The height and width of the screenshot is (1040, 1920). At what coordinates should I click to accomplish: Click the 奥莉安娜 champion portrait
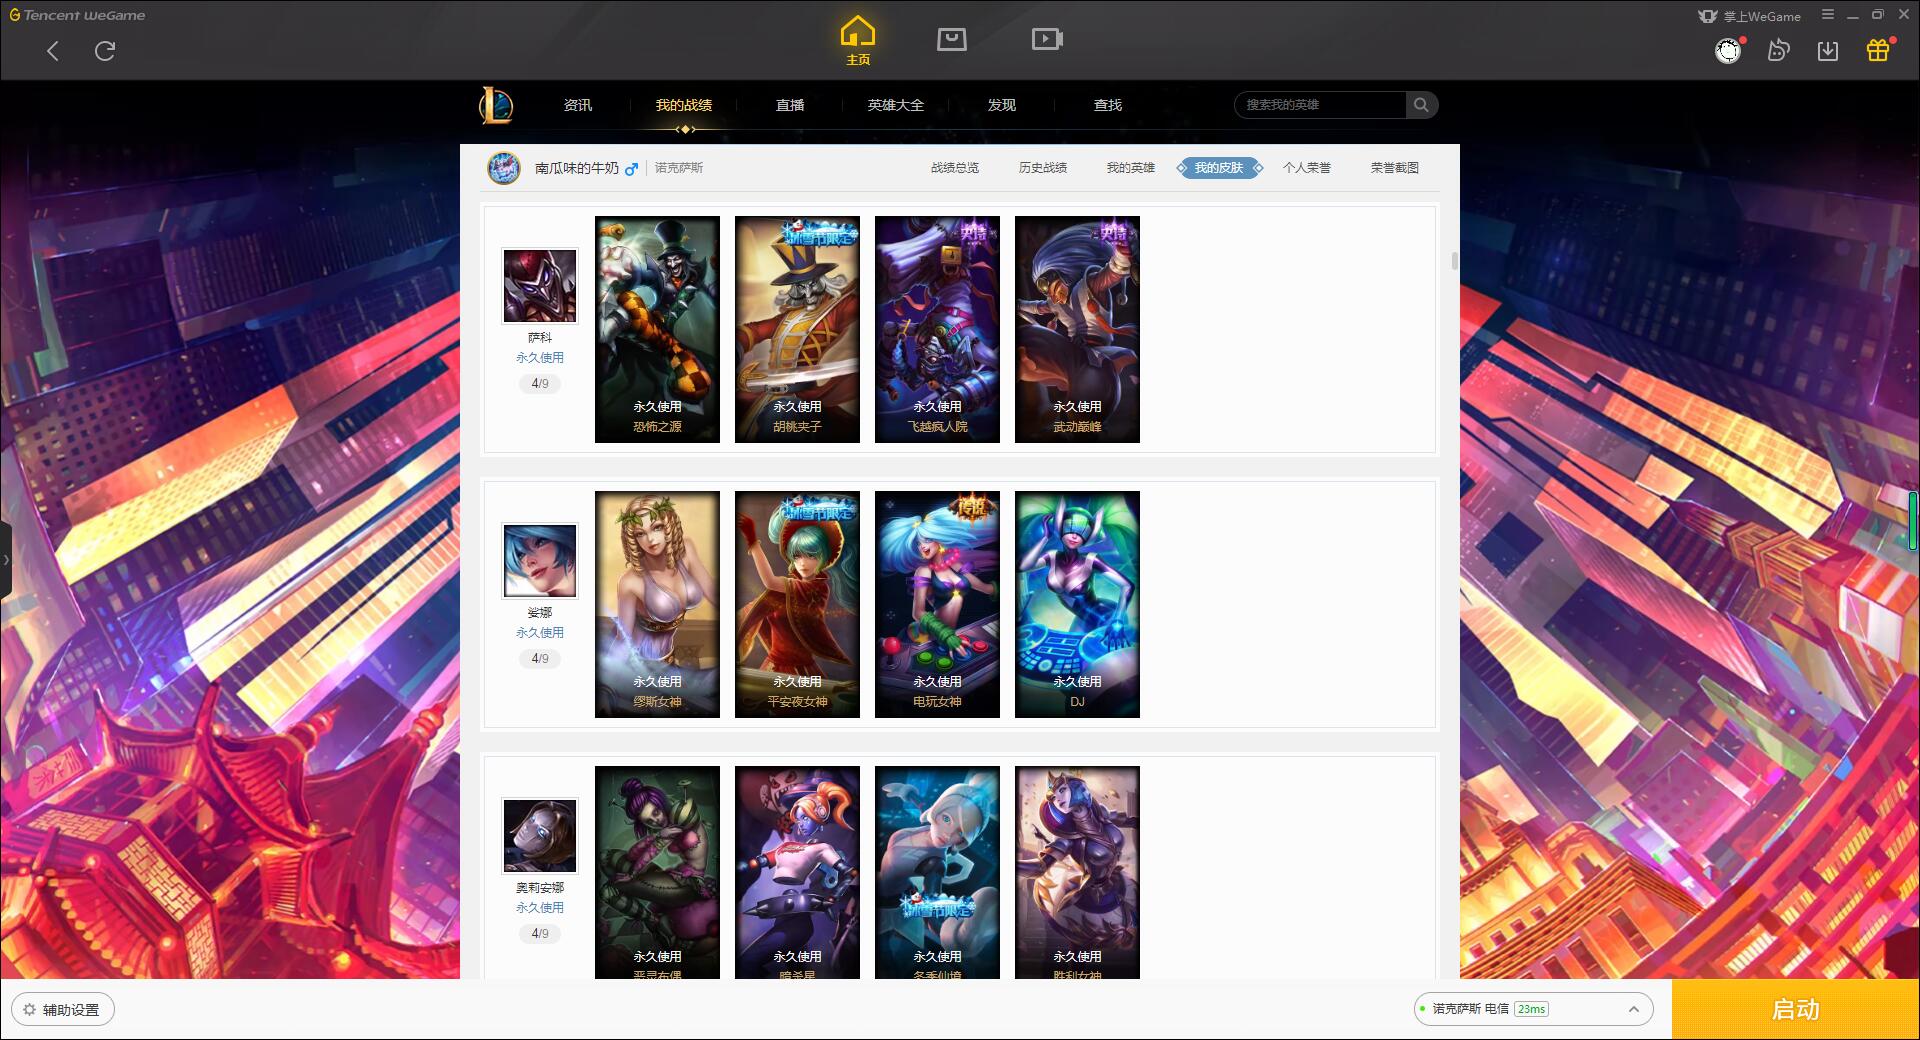tap(540, 836)
